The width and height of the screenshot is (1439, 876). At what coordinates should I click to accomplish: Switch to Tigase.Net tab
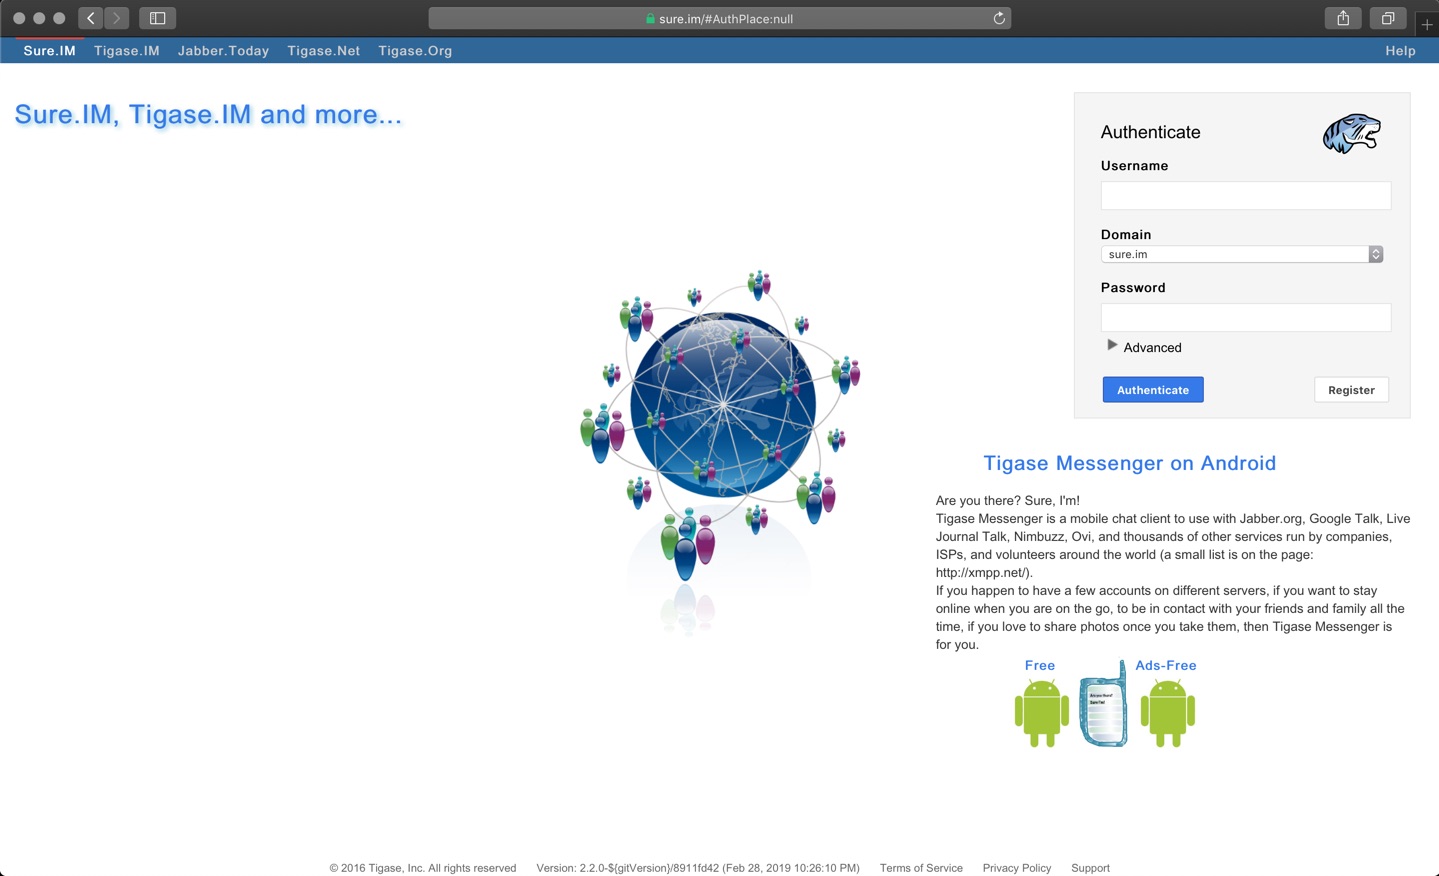[323, 51]
